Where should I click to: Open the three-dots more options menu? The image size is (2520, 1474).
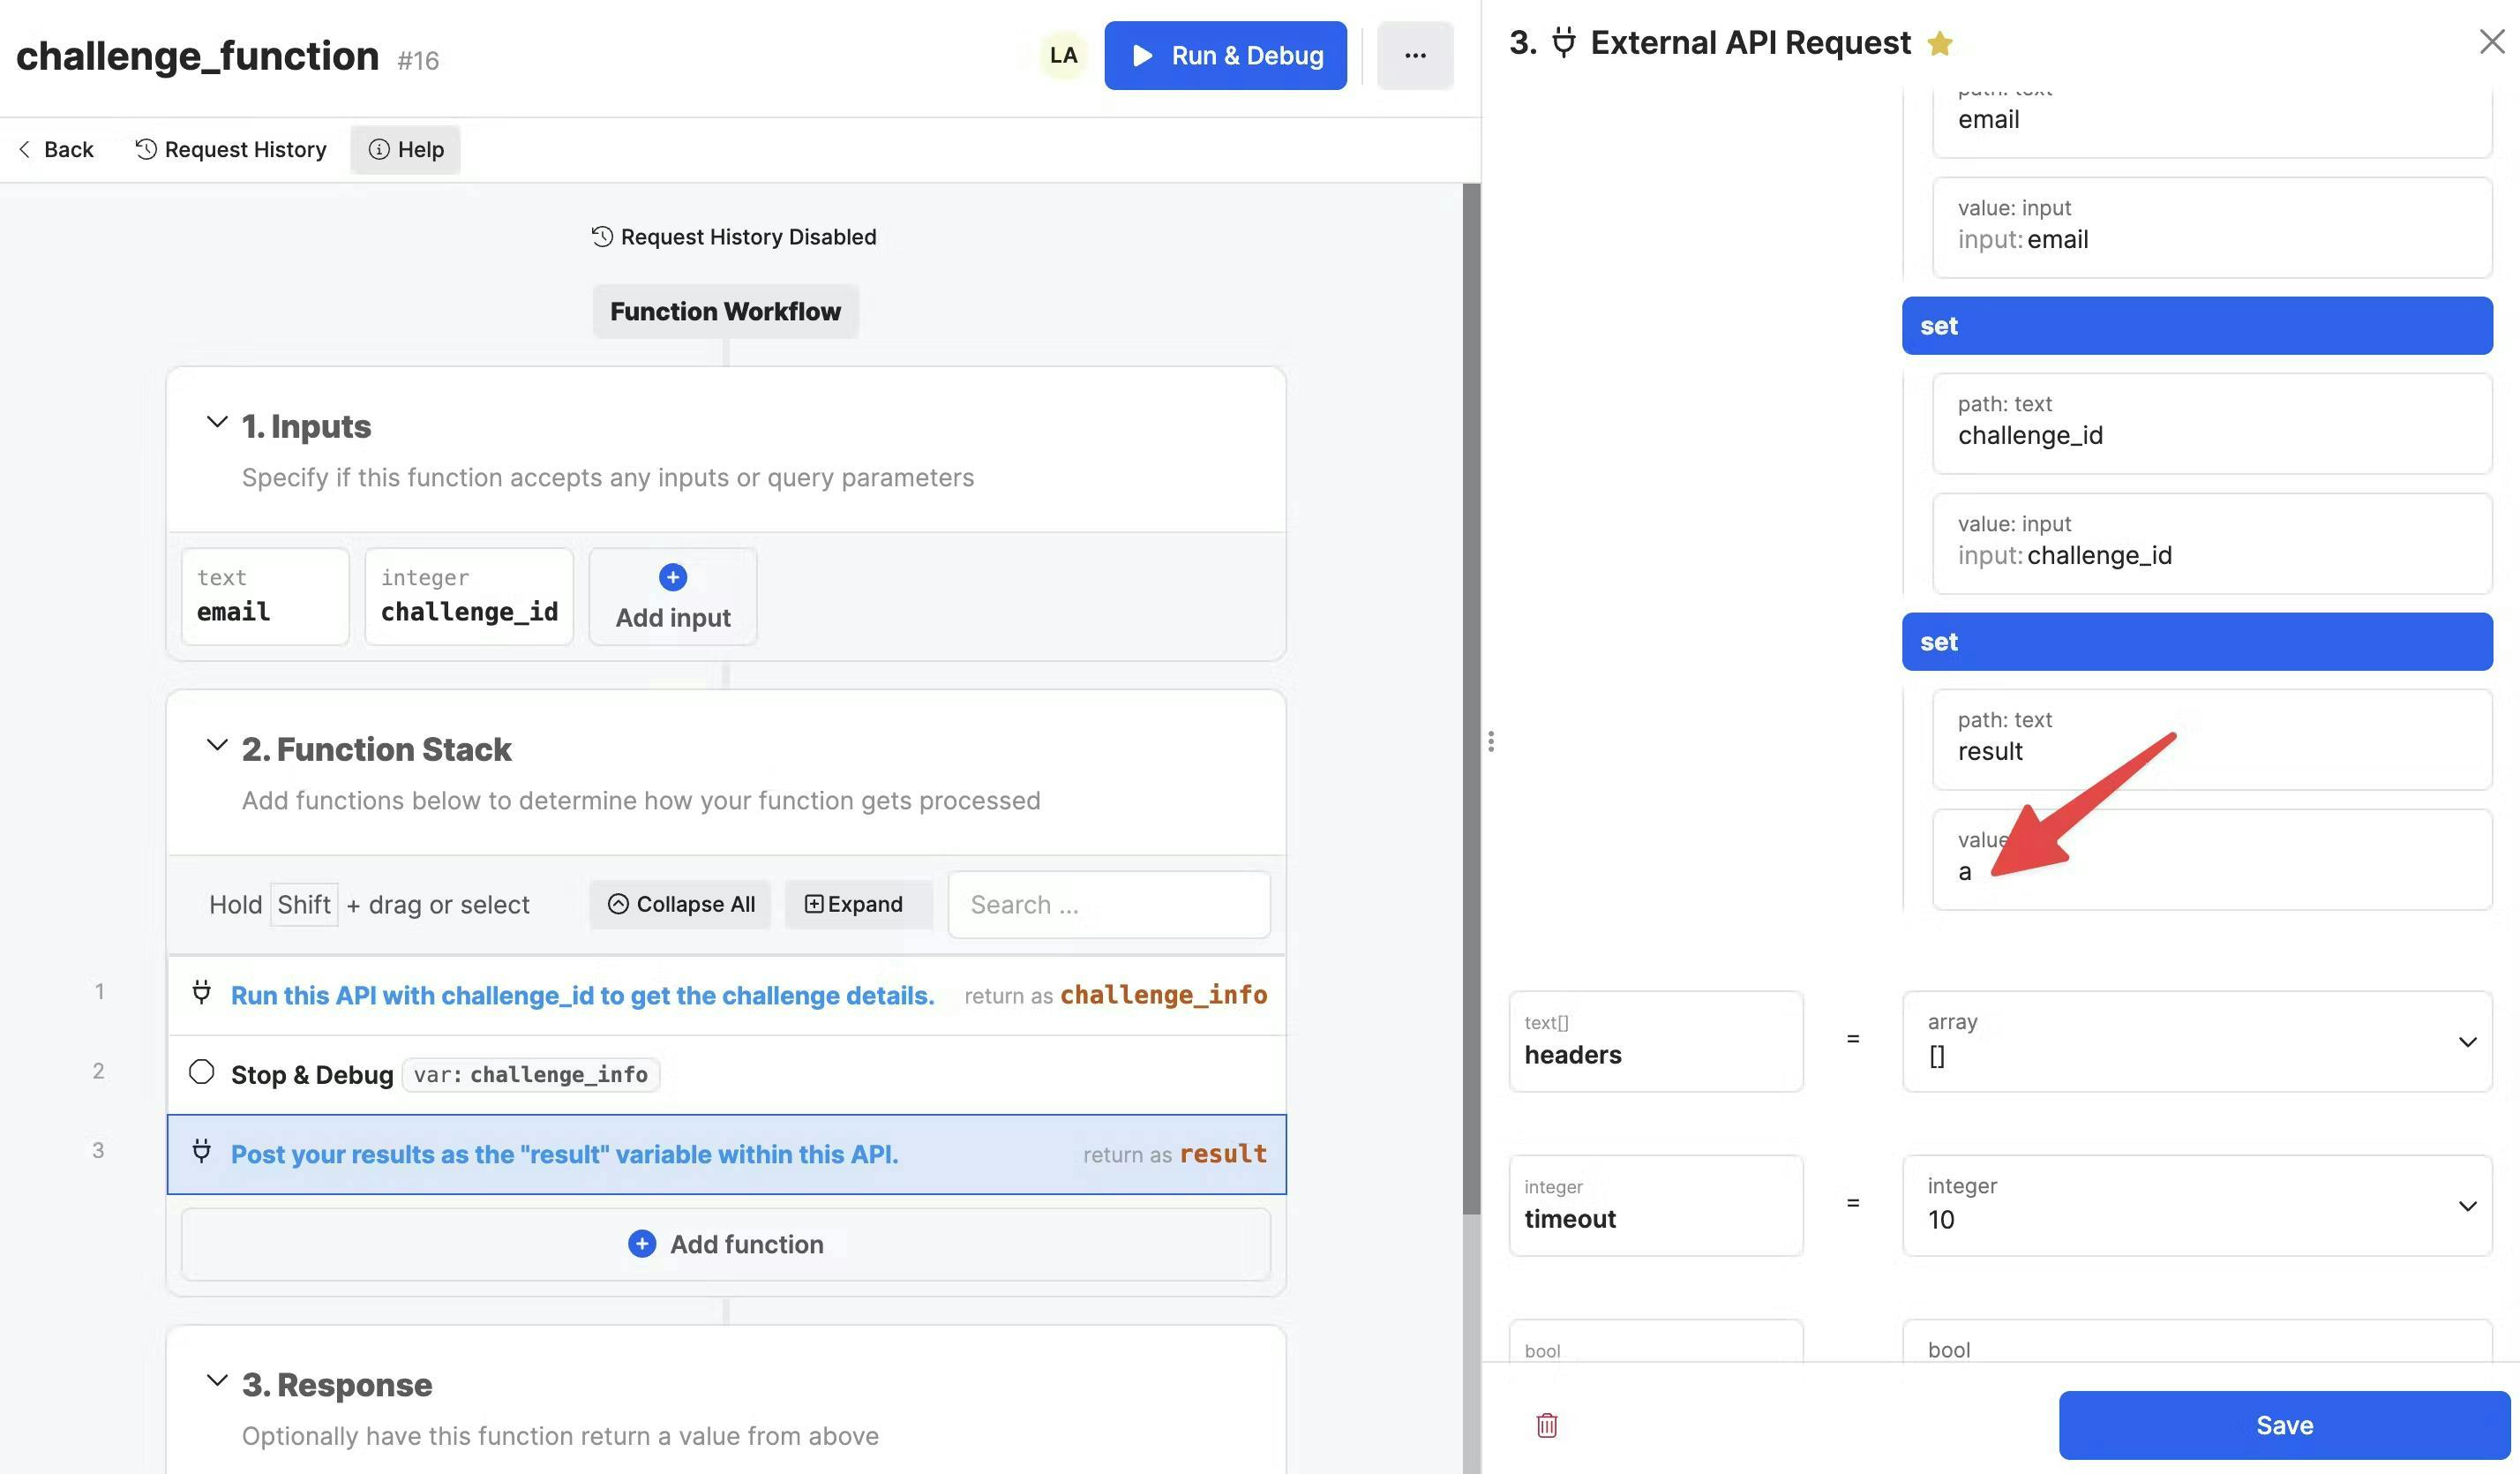[1414, 56]
